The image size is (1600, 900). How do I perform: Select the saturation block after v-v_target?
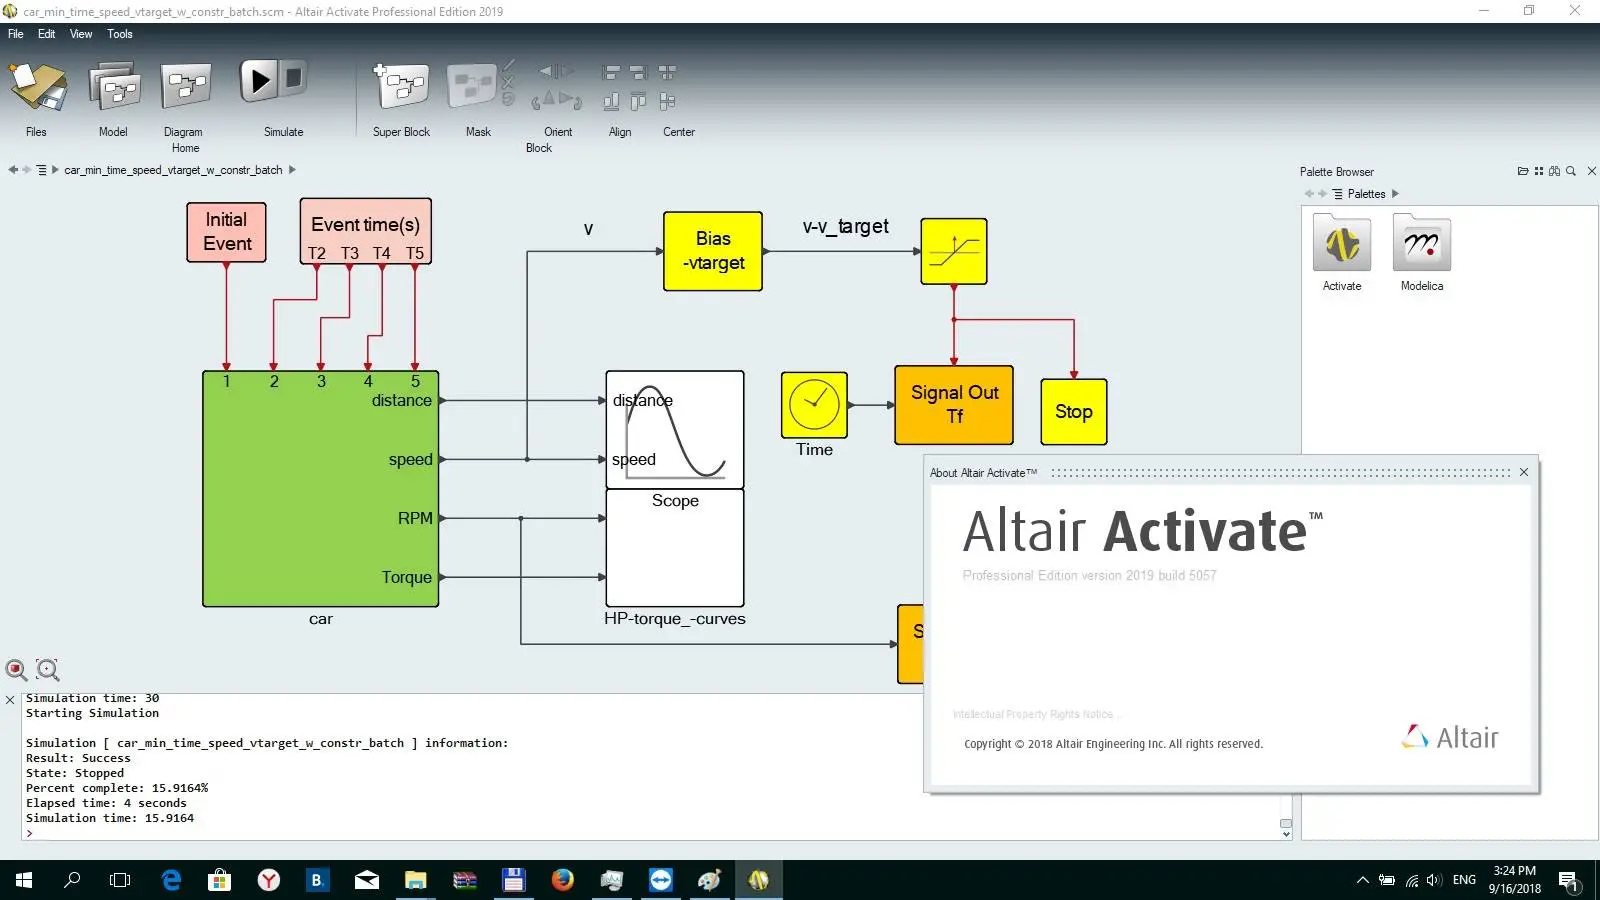(x=954, y=251)
